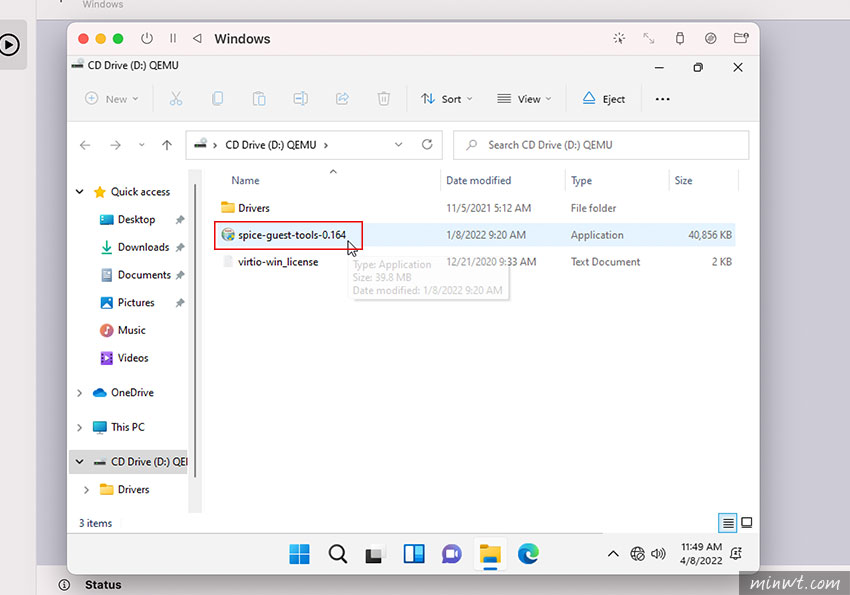
Task: Click File Explorer taskbar icon
Action: (x=490, y=554)
